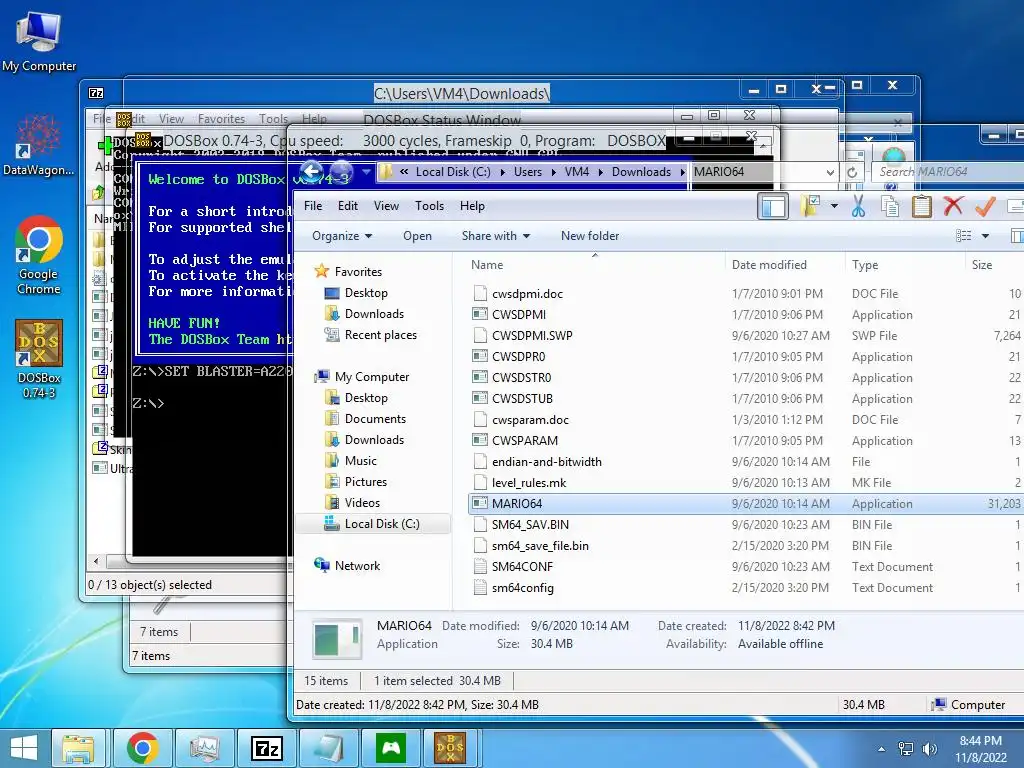
Task: Click the refresh button next to address bar
Action: tap(852, 172)
